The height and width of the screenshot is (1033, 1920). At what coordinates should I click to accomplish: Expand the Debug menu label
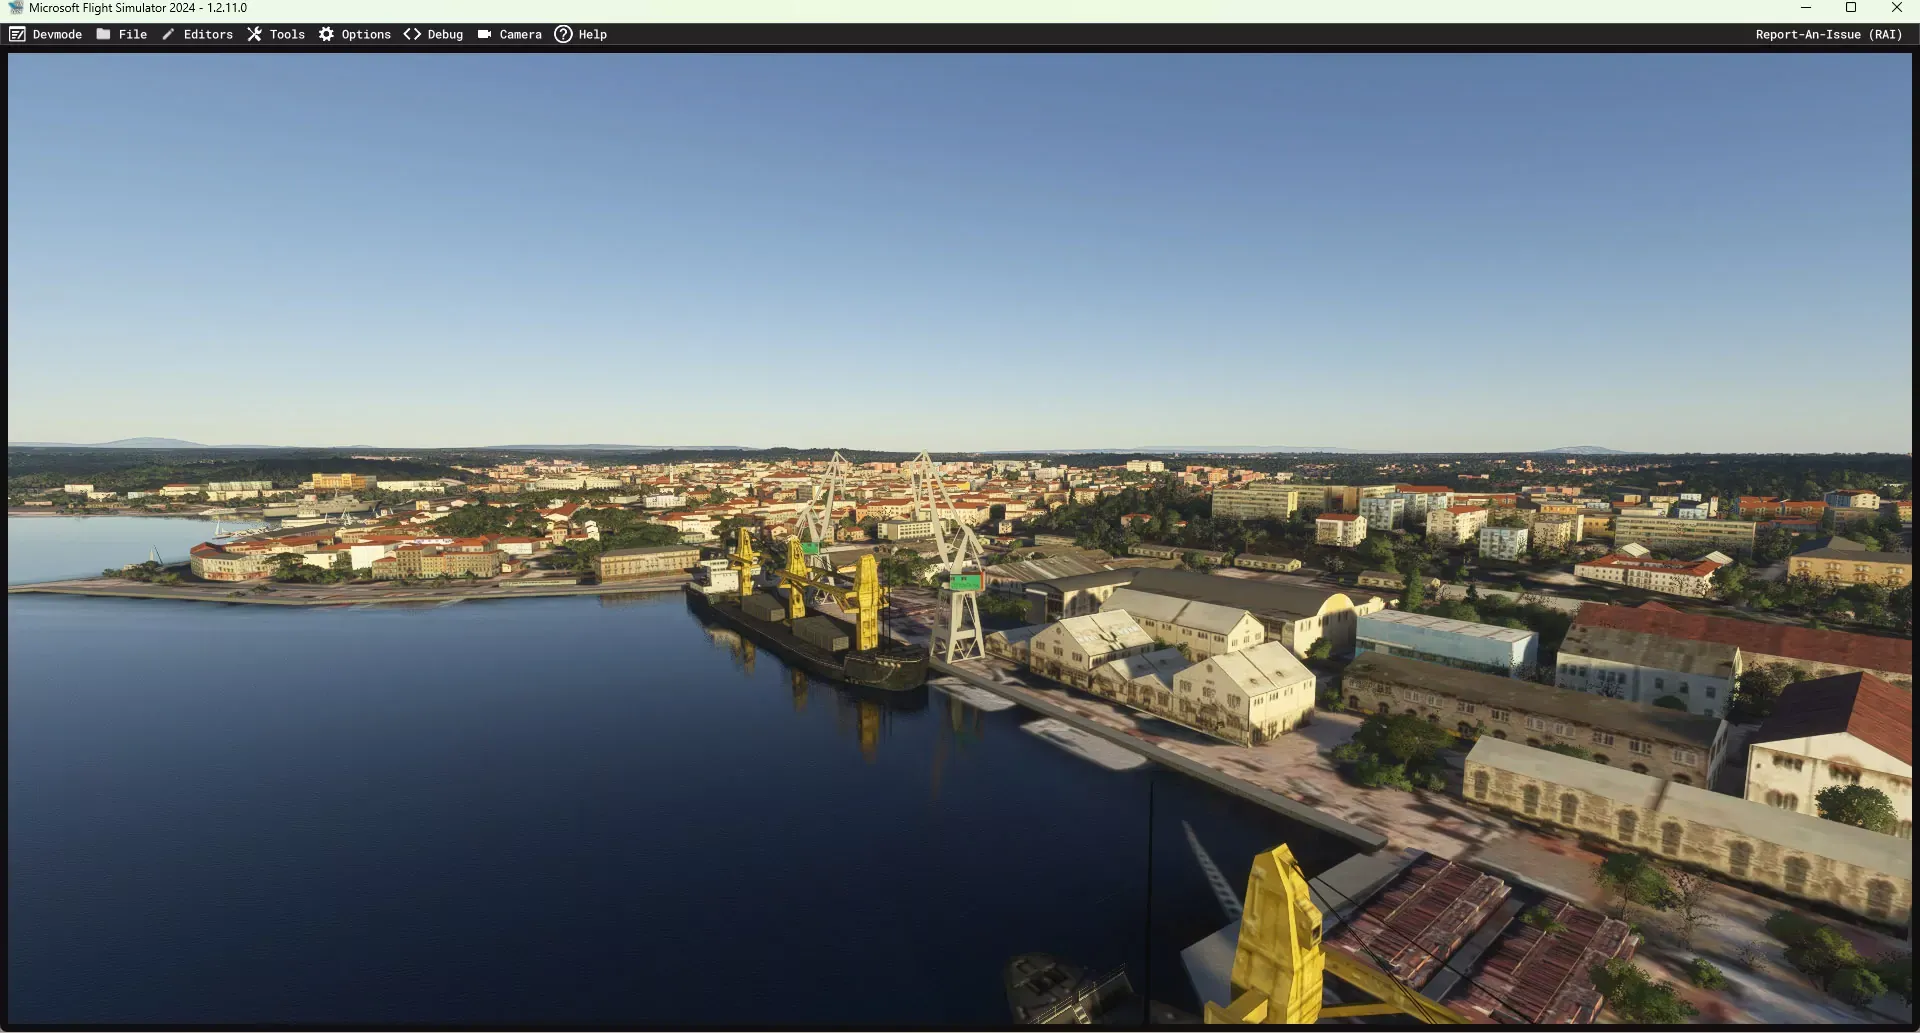tap(445, 34)
